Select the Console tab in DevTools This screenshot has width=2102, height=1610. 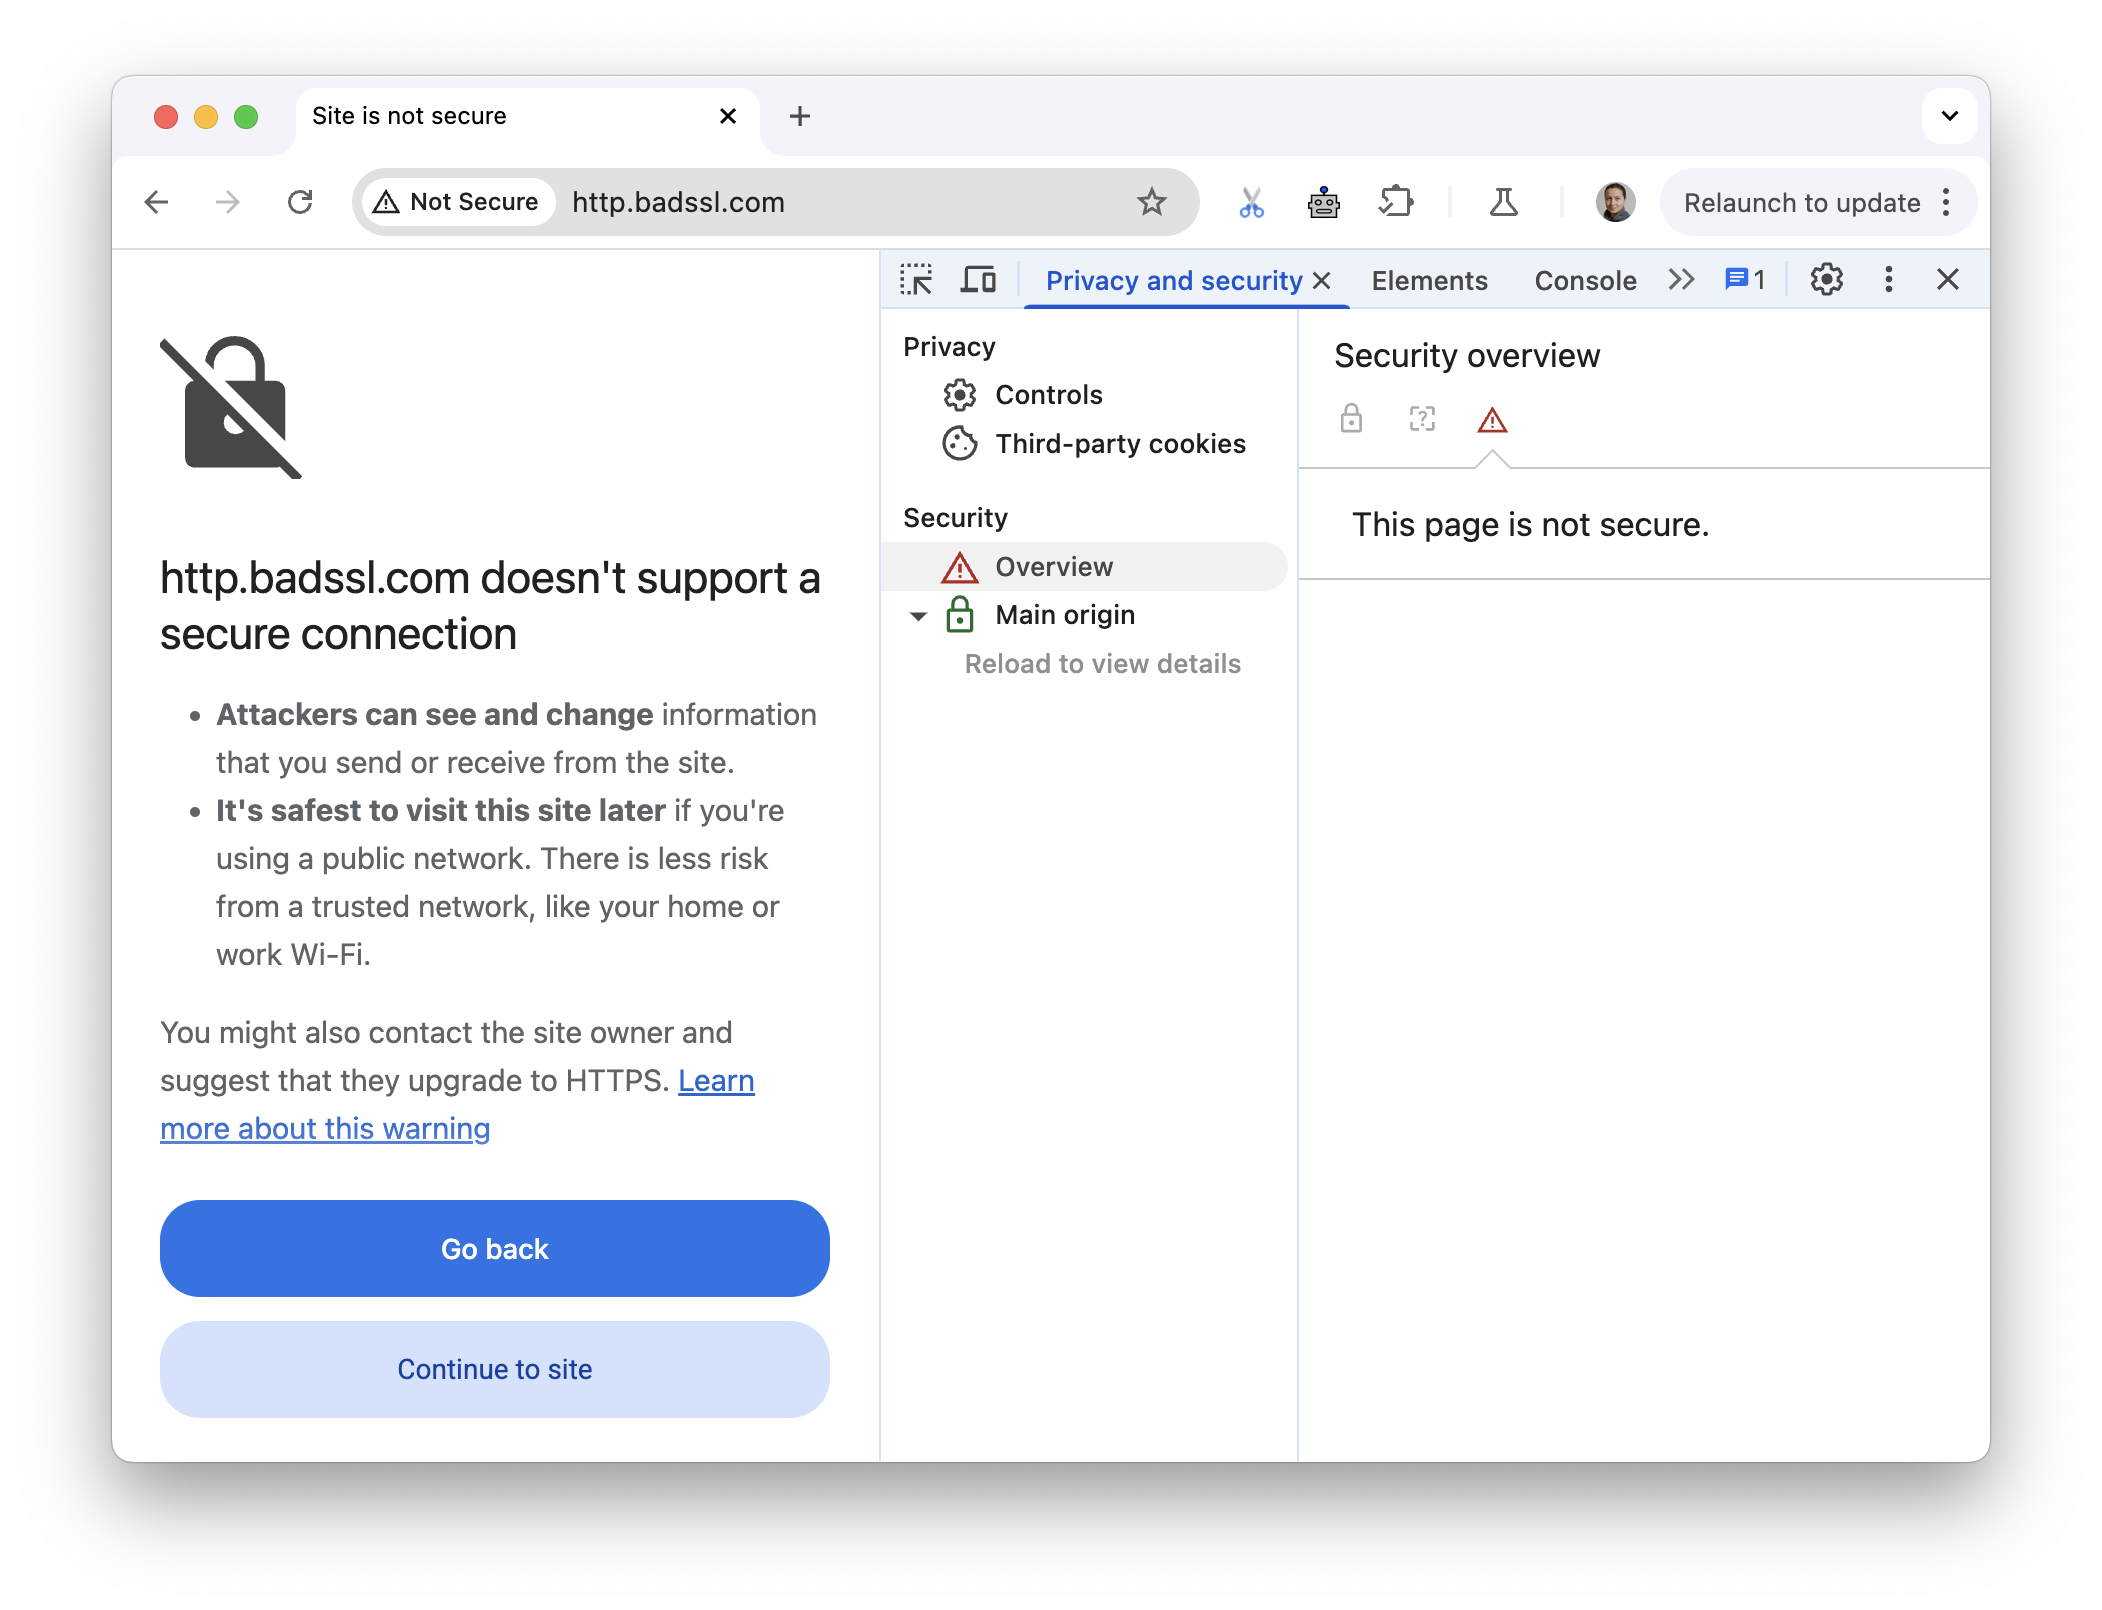[x=1586, y=277]
